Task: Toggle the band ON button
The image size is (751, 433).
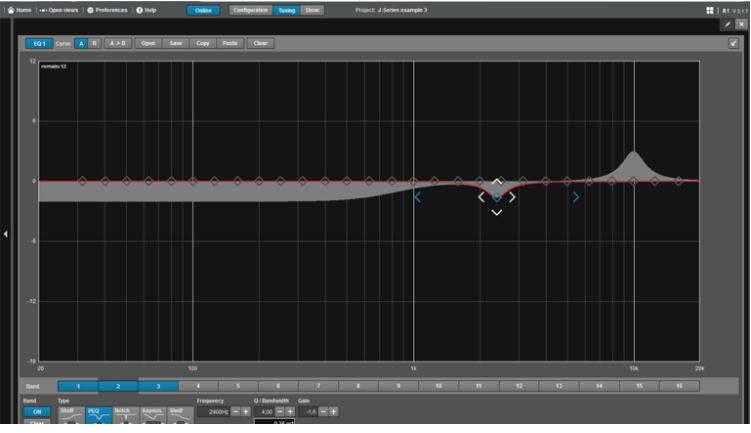Action: click(36, 411)
